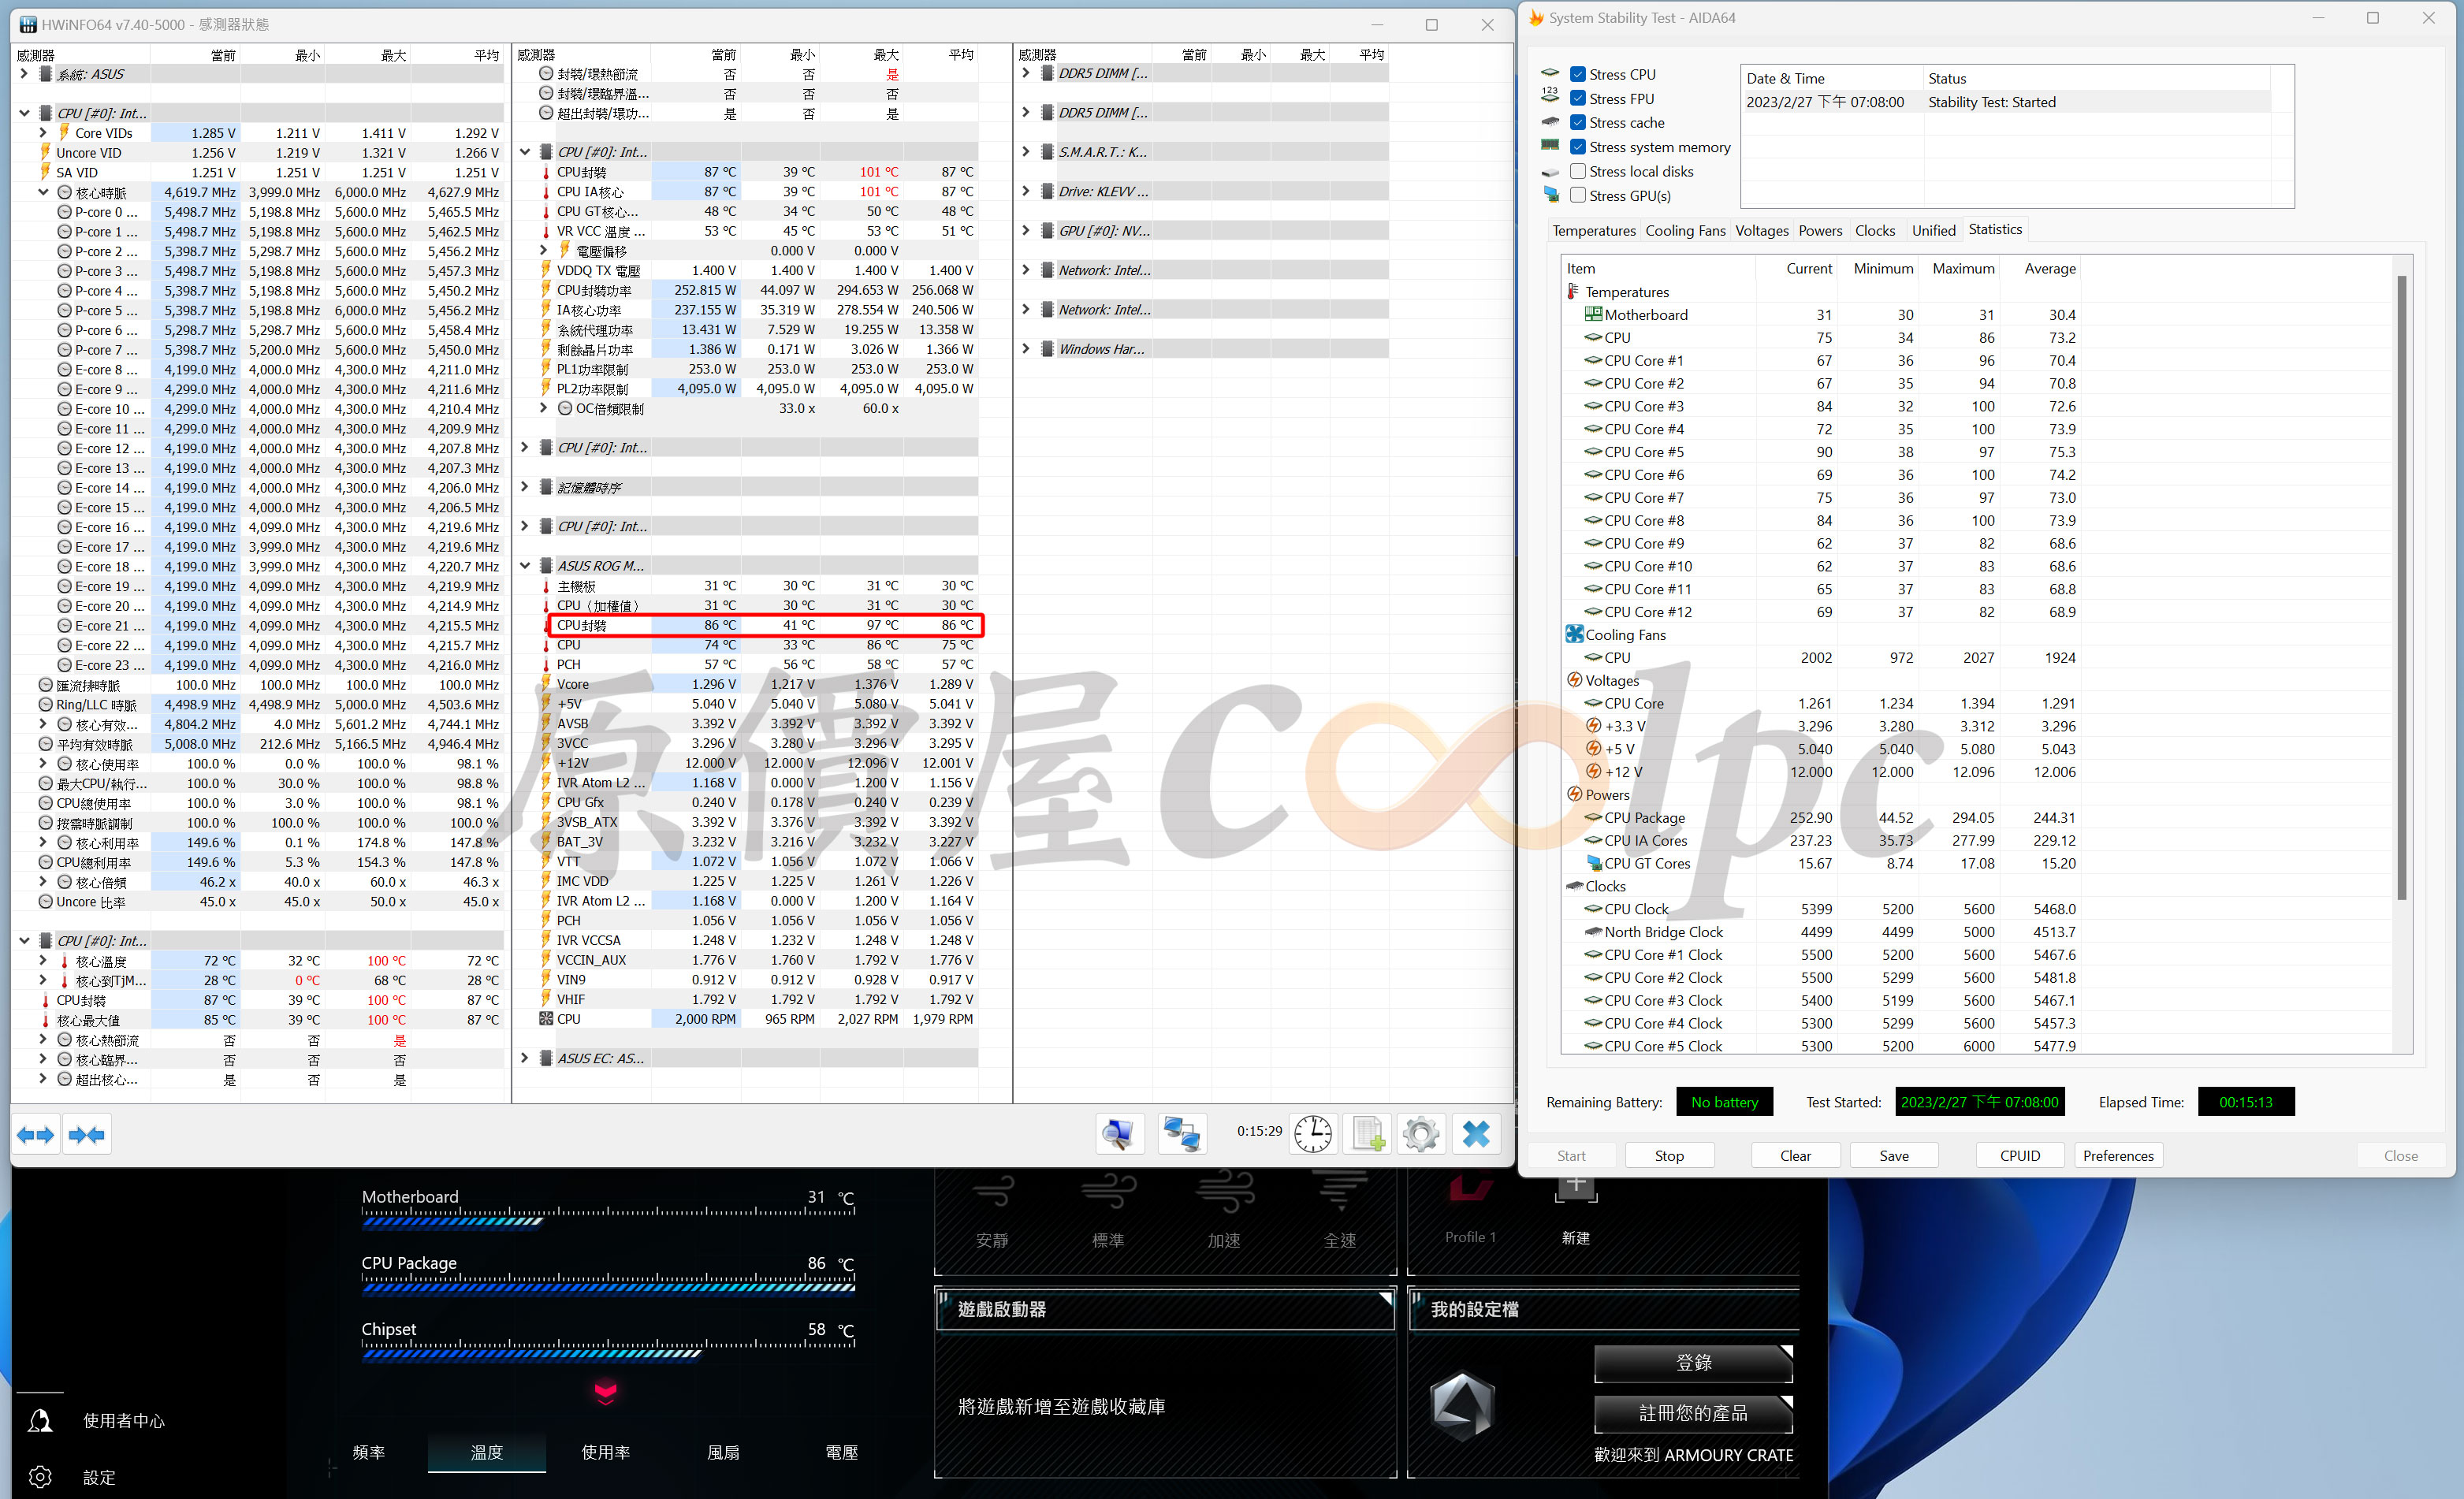Switch to the Clocks tab

[x=1875, y=230]
